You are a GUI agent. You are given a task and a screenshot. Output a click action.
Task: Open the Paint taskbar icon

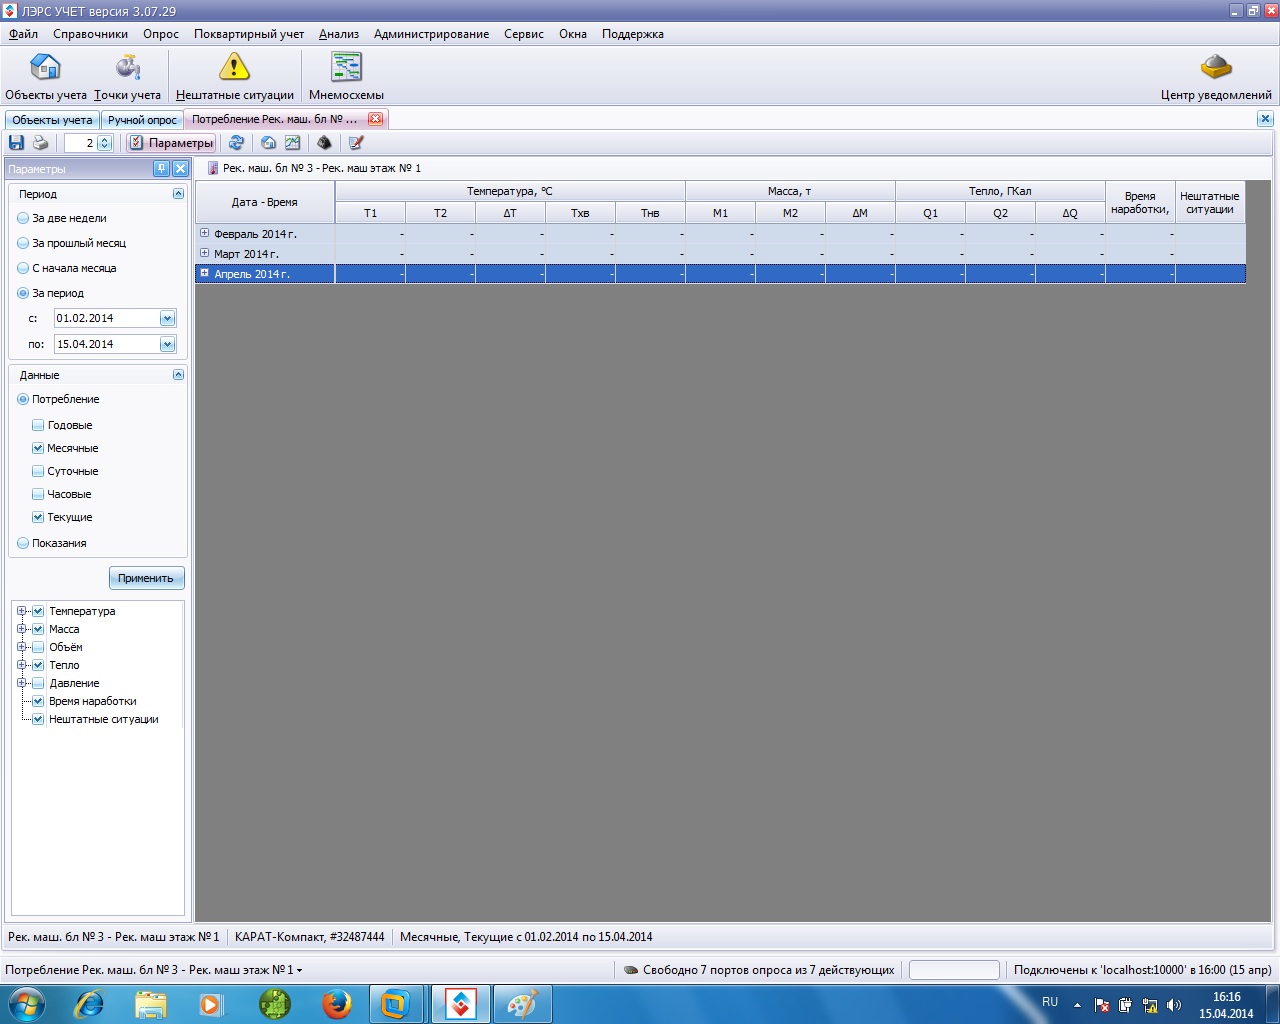[522, 1004]
